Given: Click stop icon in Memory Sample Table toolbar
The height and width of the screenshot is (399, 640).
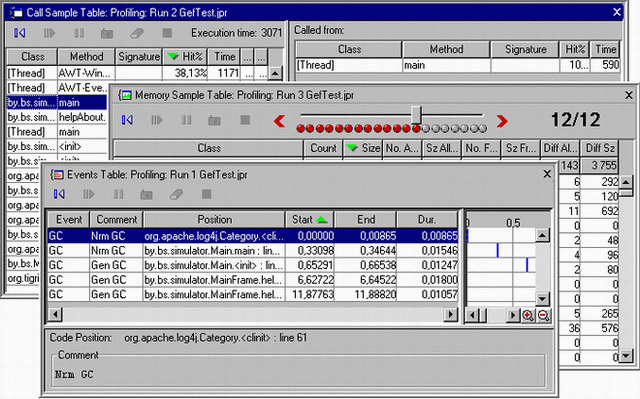Looking at the screenshot, I should pos(245,120).
